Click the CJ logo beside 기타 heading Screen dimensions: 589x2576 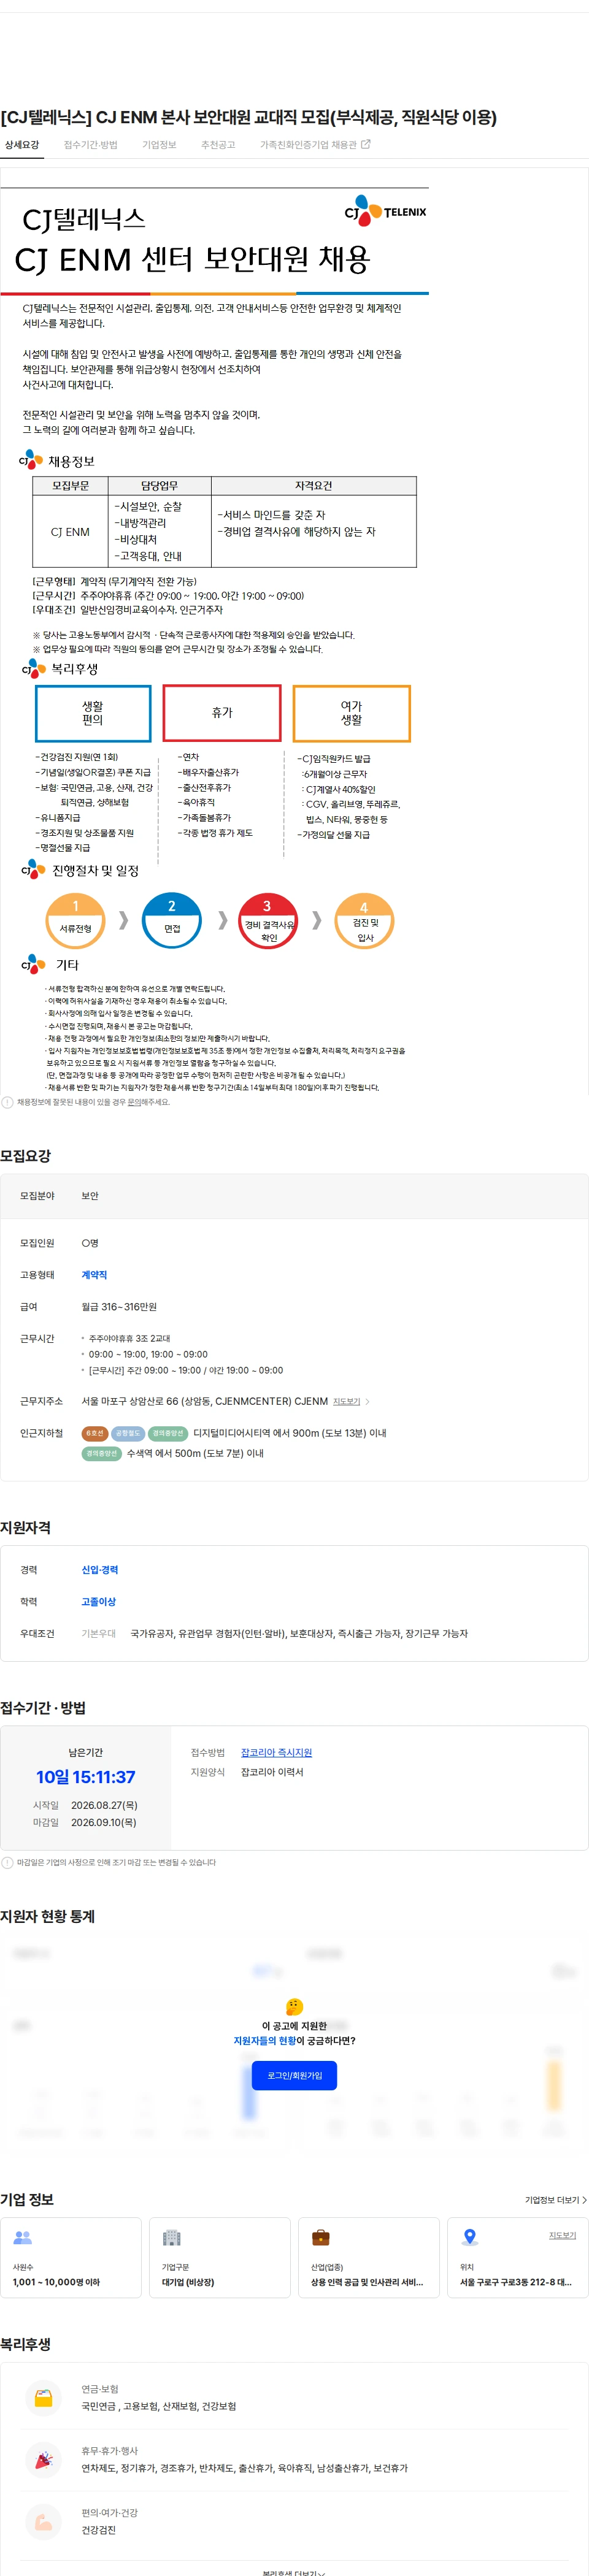[33, 963]
